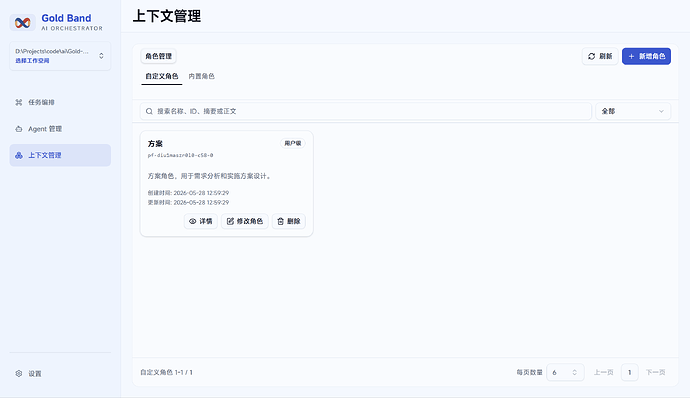This screenshot has height=398, width=690.
Task: Open 设置 at sidebar bottom
Action: click(60, 373)
